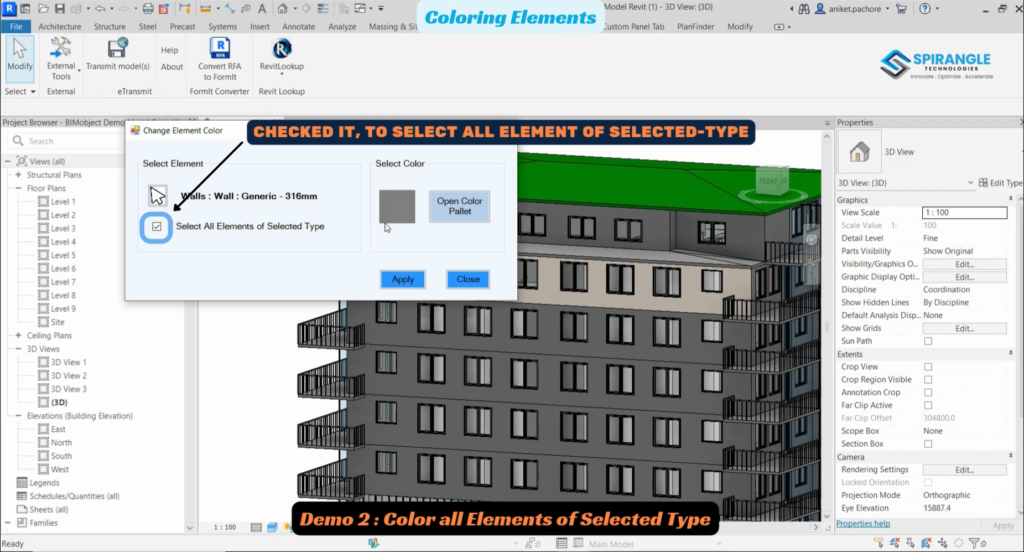Select the Text tool icon (letter A)
The width and height of the screenshot is (1024, 552).
[262, 8]
